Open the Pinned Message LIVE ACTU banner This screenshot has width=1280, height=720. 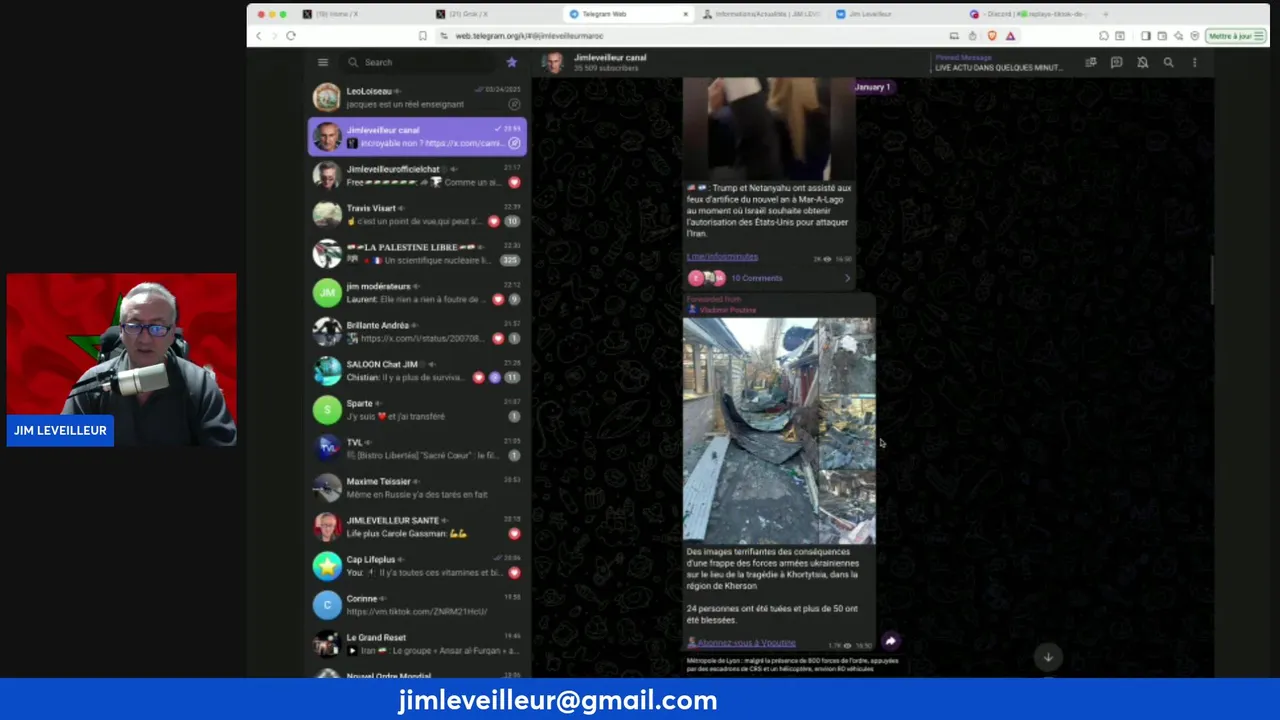tap(1000, 63)
